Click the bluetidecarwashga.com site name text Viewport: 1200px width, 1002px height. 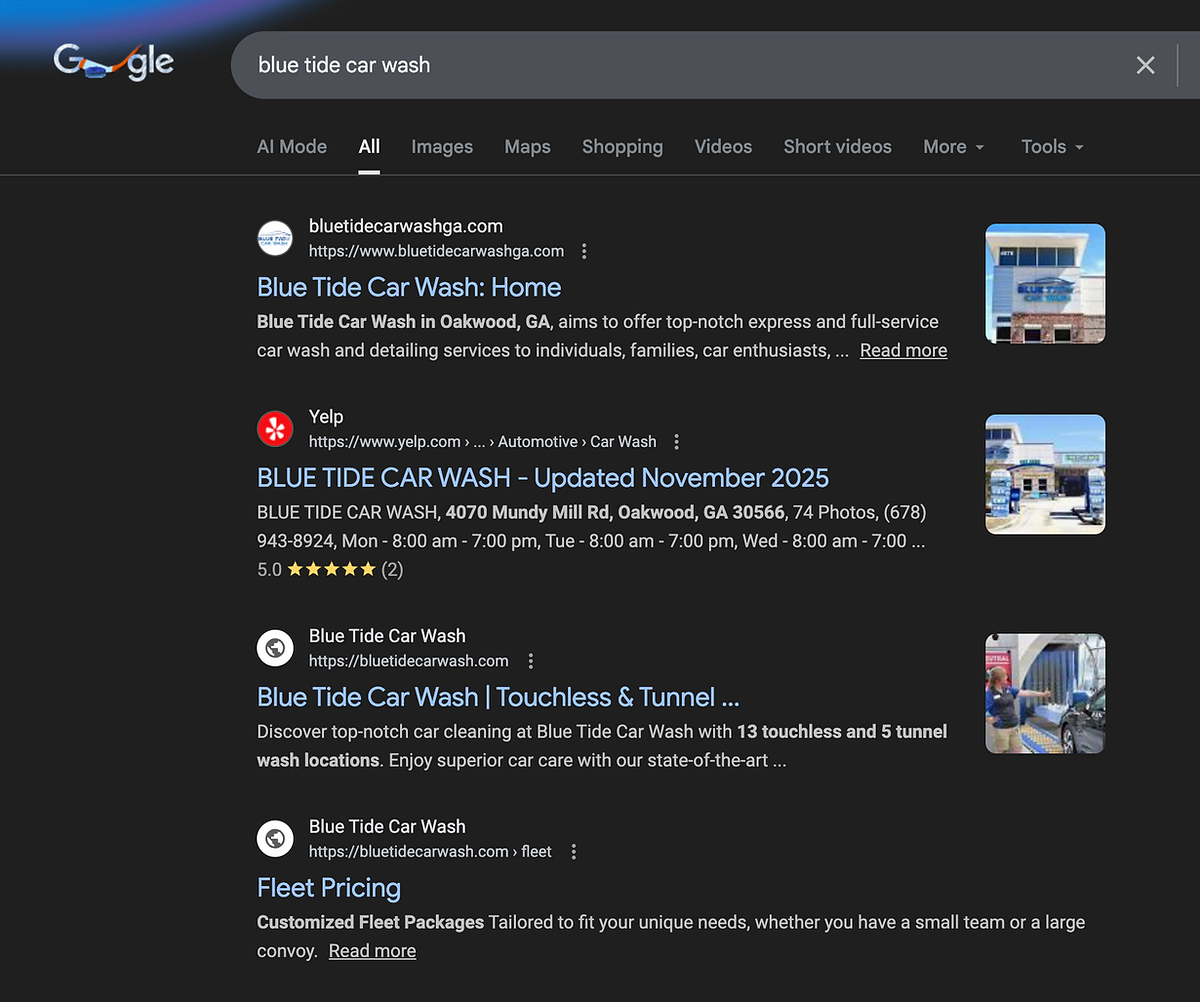coord(406,226)
